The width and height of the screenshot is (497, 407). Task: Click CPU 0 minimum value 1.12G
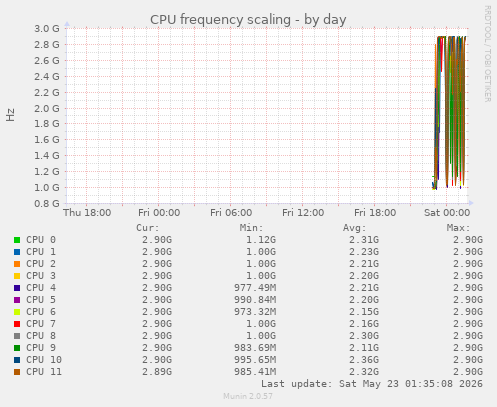[x=261, y=240]
